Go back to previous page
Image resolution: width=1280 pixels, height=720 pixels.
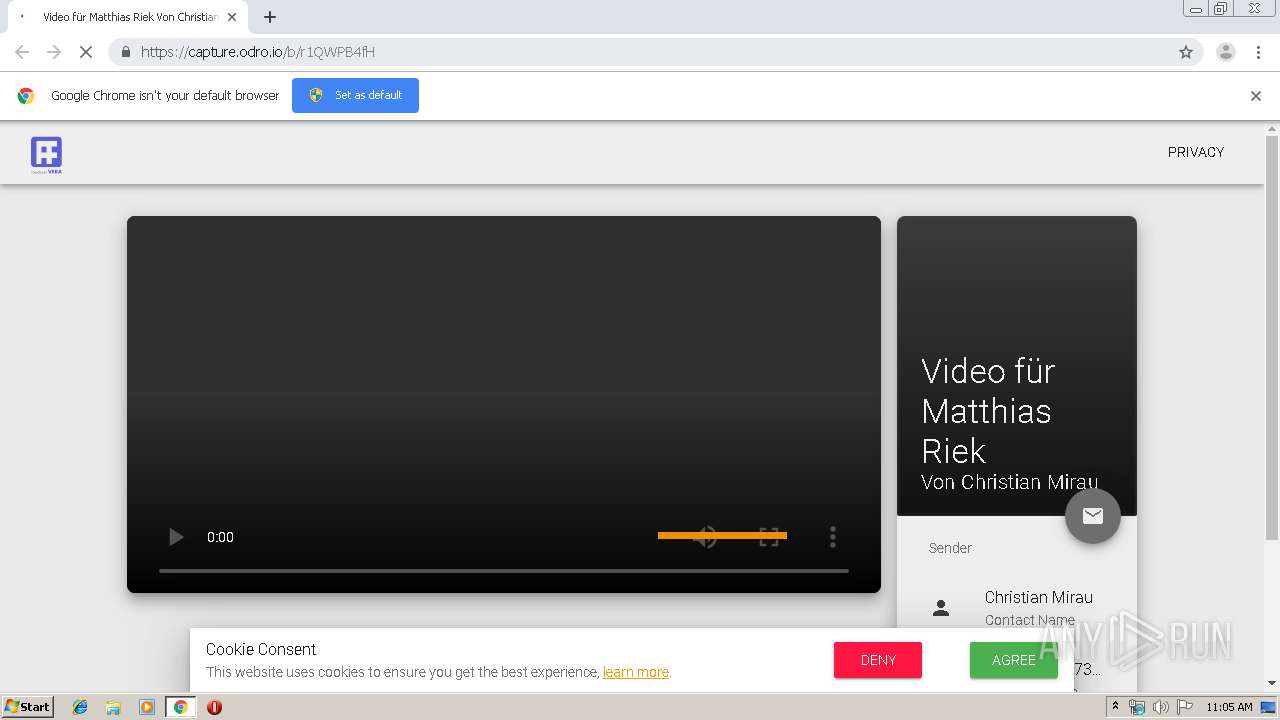coord(22,52)
